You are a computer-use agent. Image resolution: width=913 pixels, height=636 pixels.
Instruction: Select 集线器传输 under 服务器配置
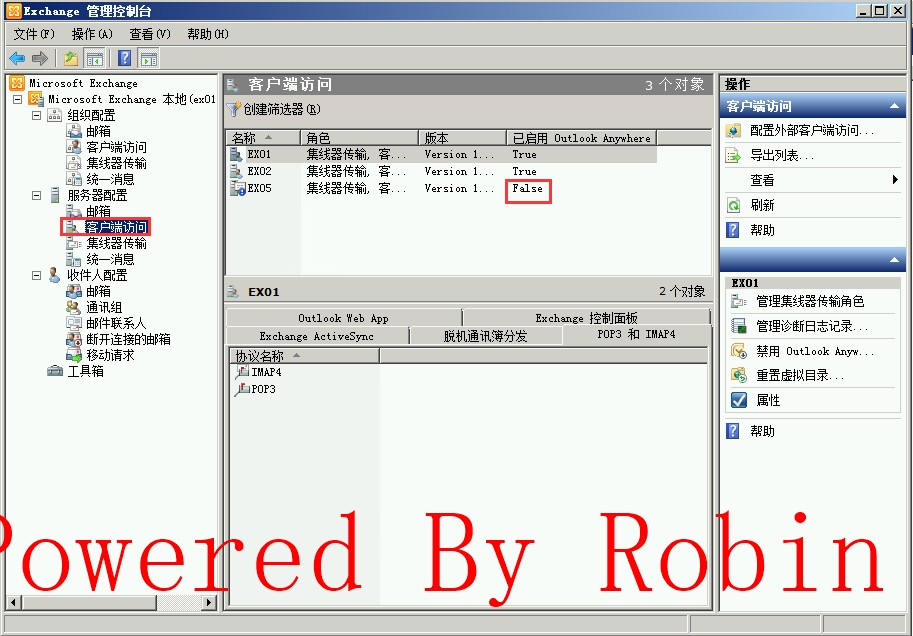pos(116,243)
